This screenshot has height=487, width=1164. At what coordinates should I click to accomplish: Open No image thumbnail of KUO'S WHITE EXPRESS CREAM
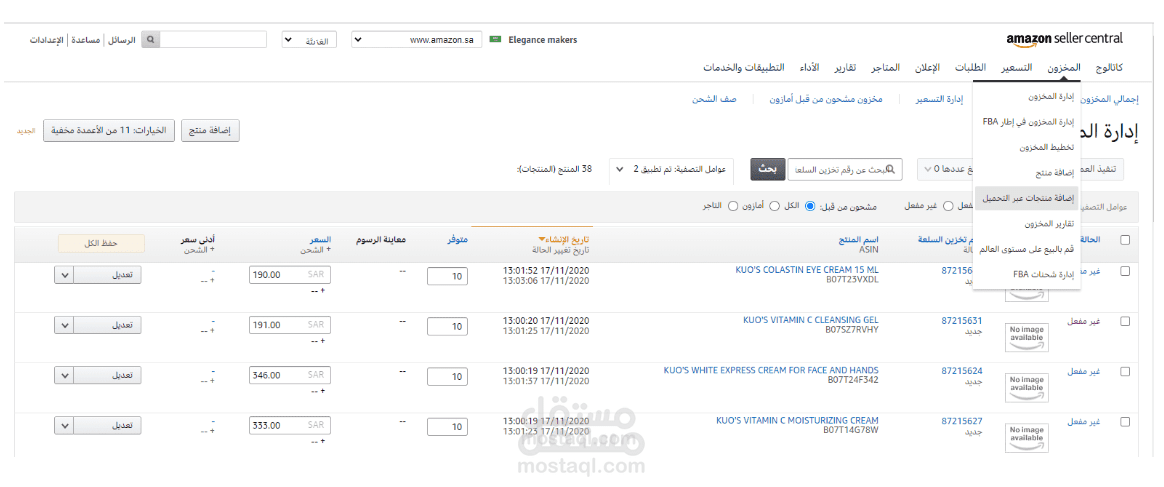pos(1027,387)
